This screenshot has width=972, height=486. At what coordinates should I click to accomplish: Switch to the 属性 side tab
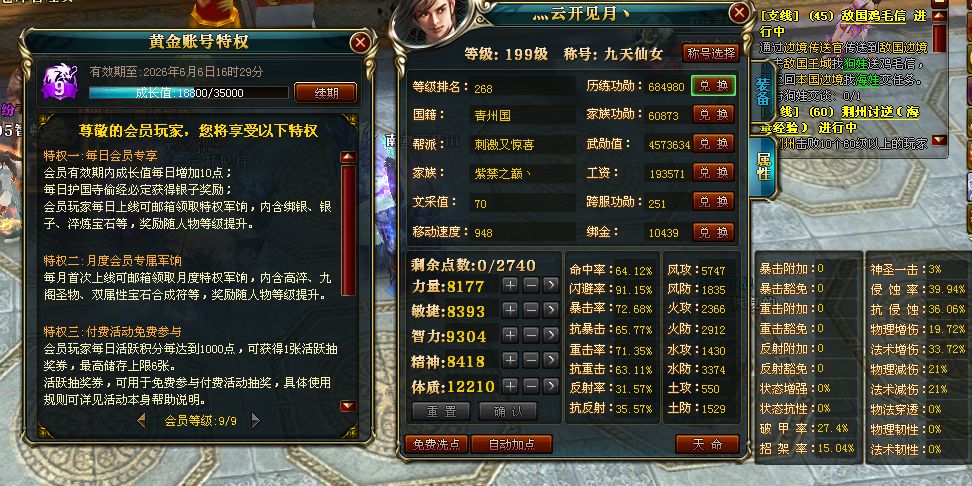click(x=763, y=167)
